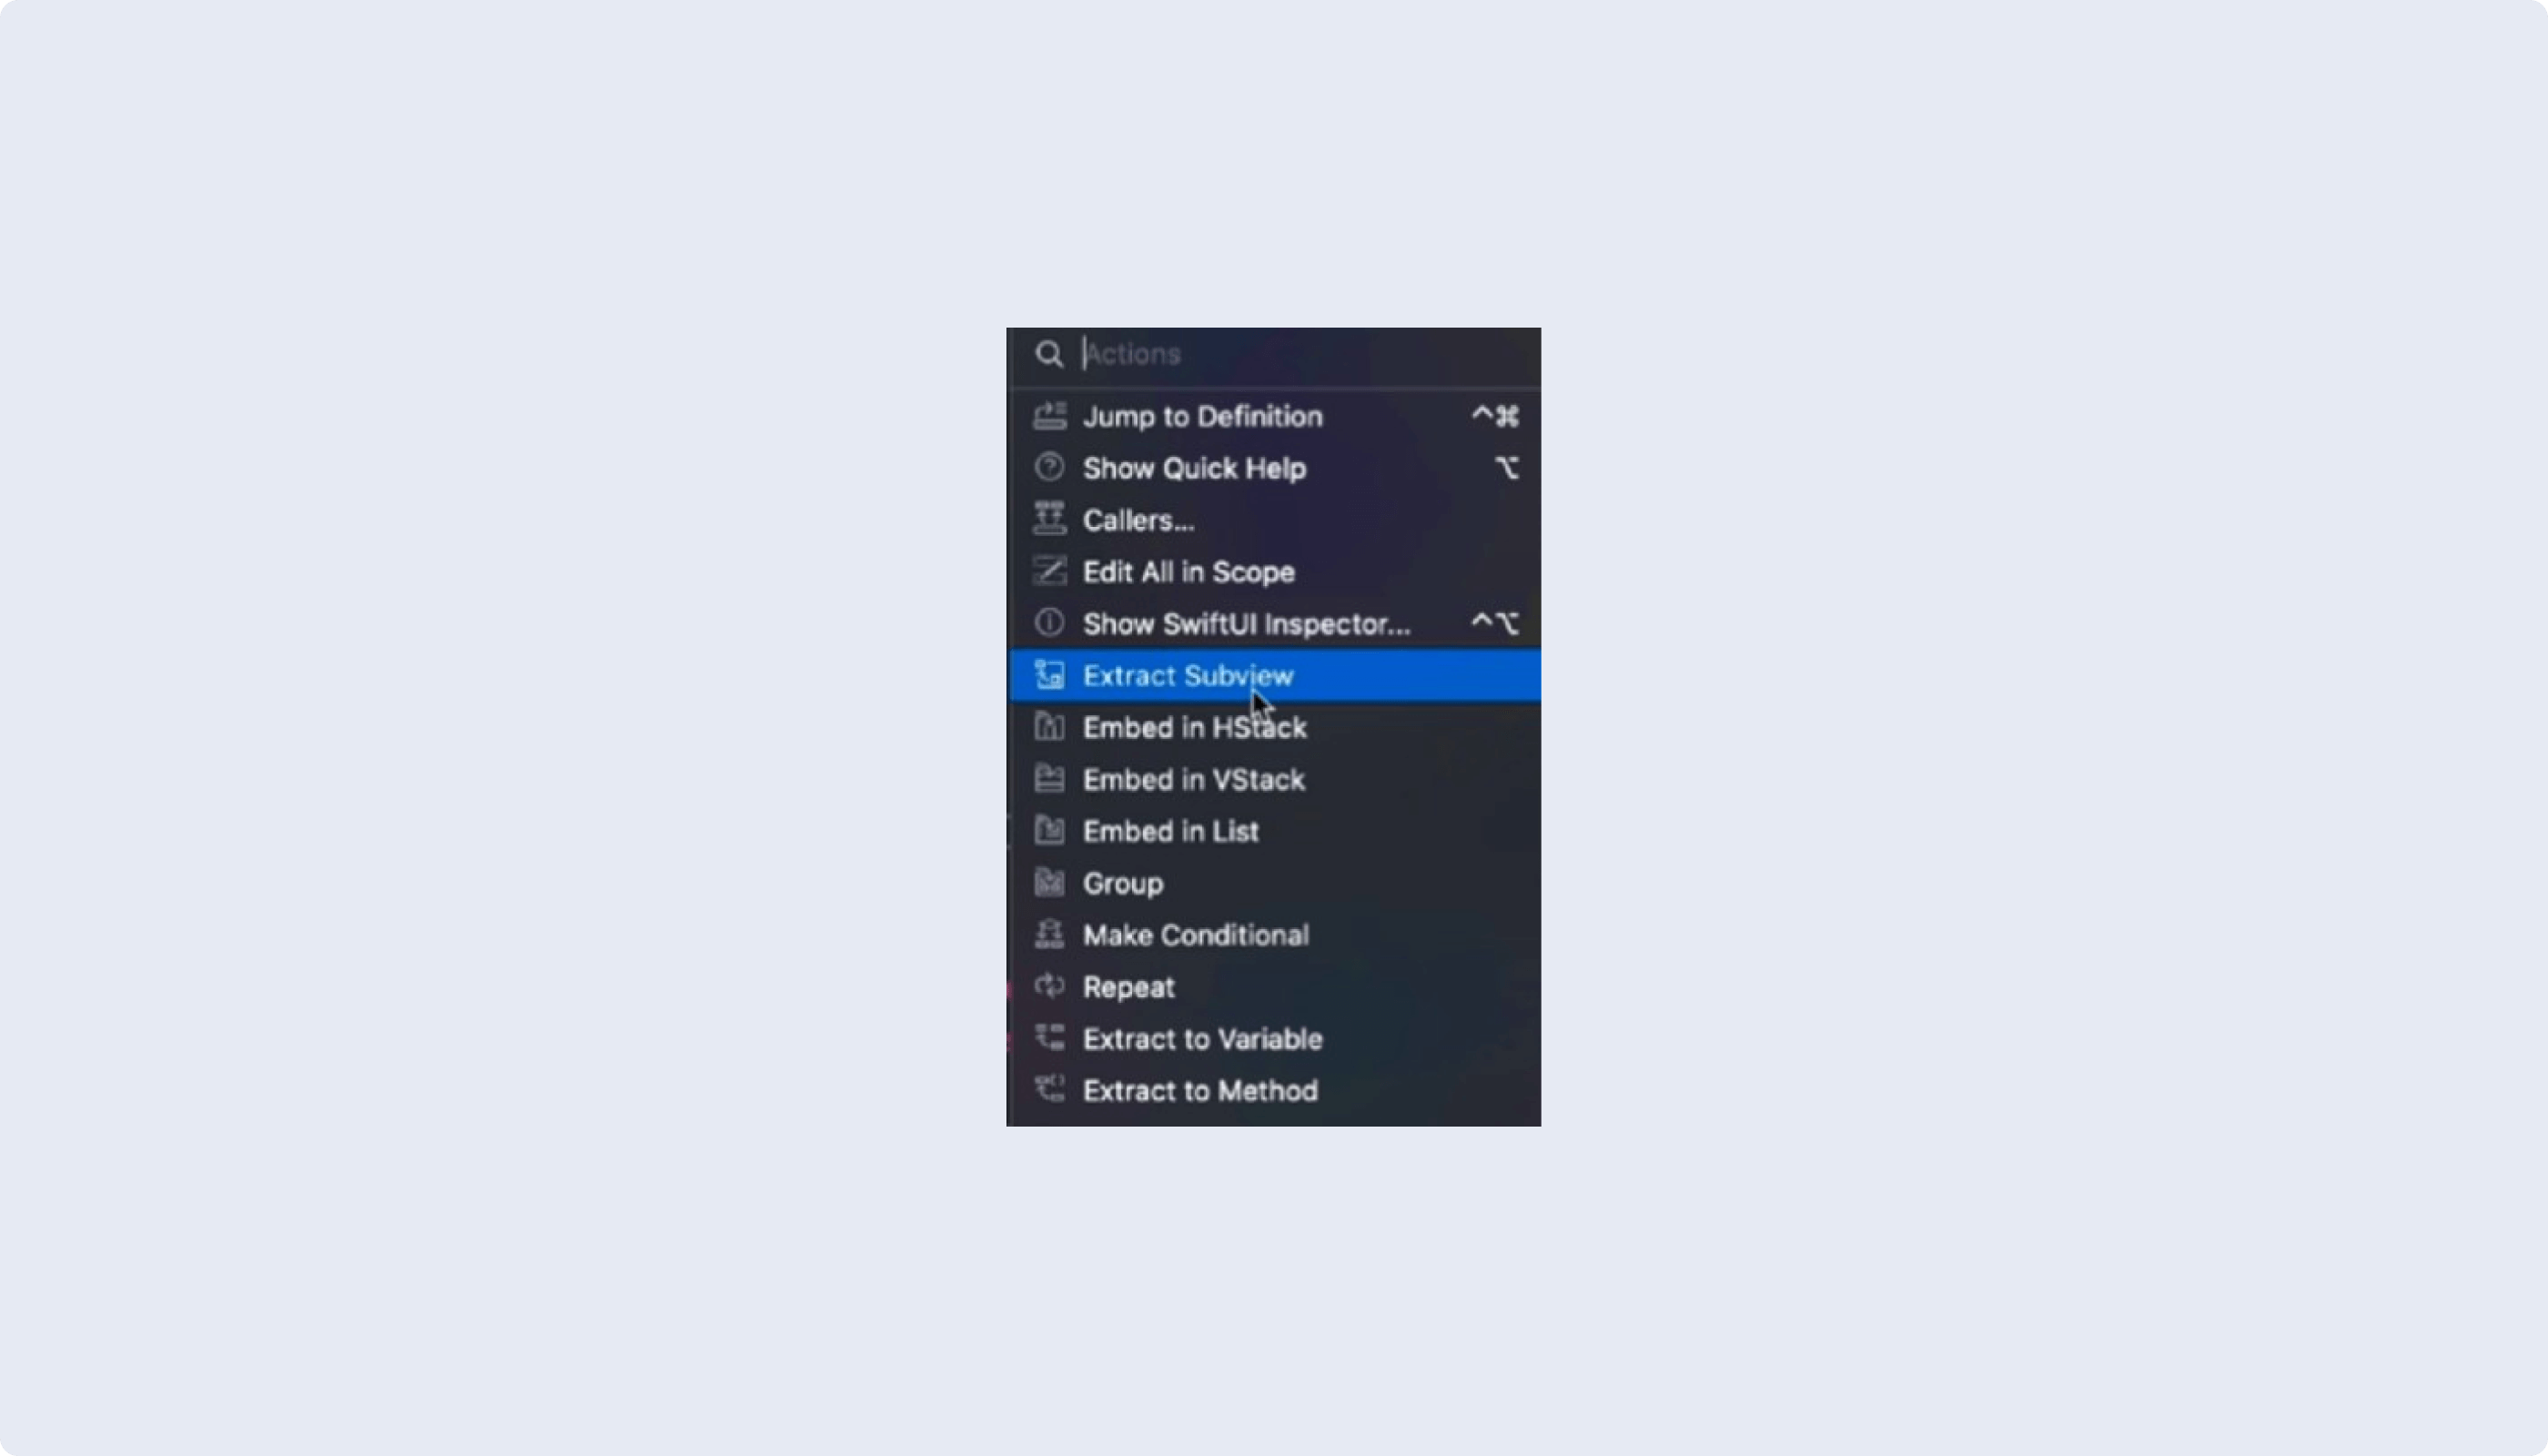Click the magnifying glass search icon
The height and width of the screenshot is (1456, 2548).
pyautogui.click(x=1049, y=354)
